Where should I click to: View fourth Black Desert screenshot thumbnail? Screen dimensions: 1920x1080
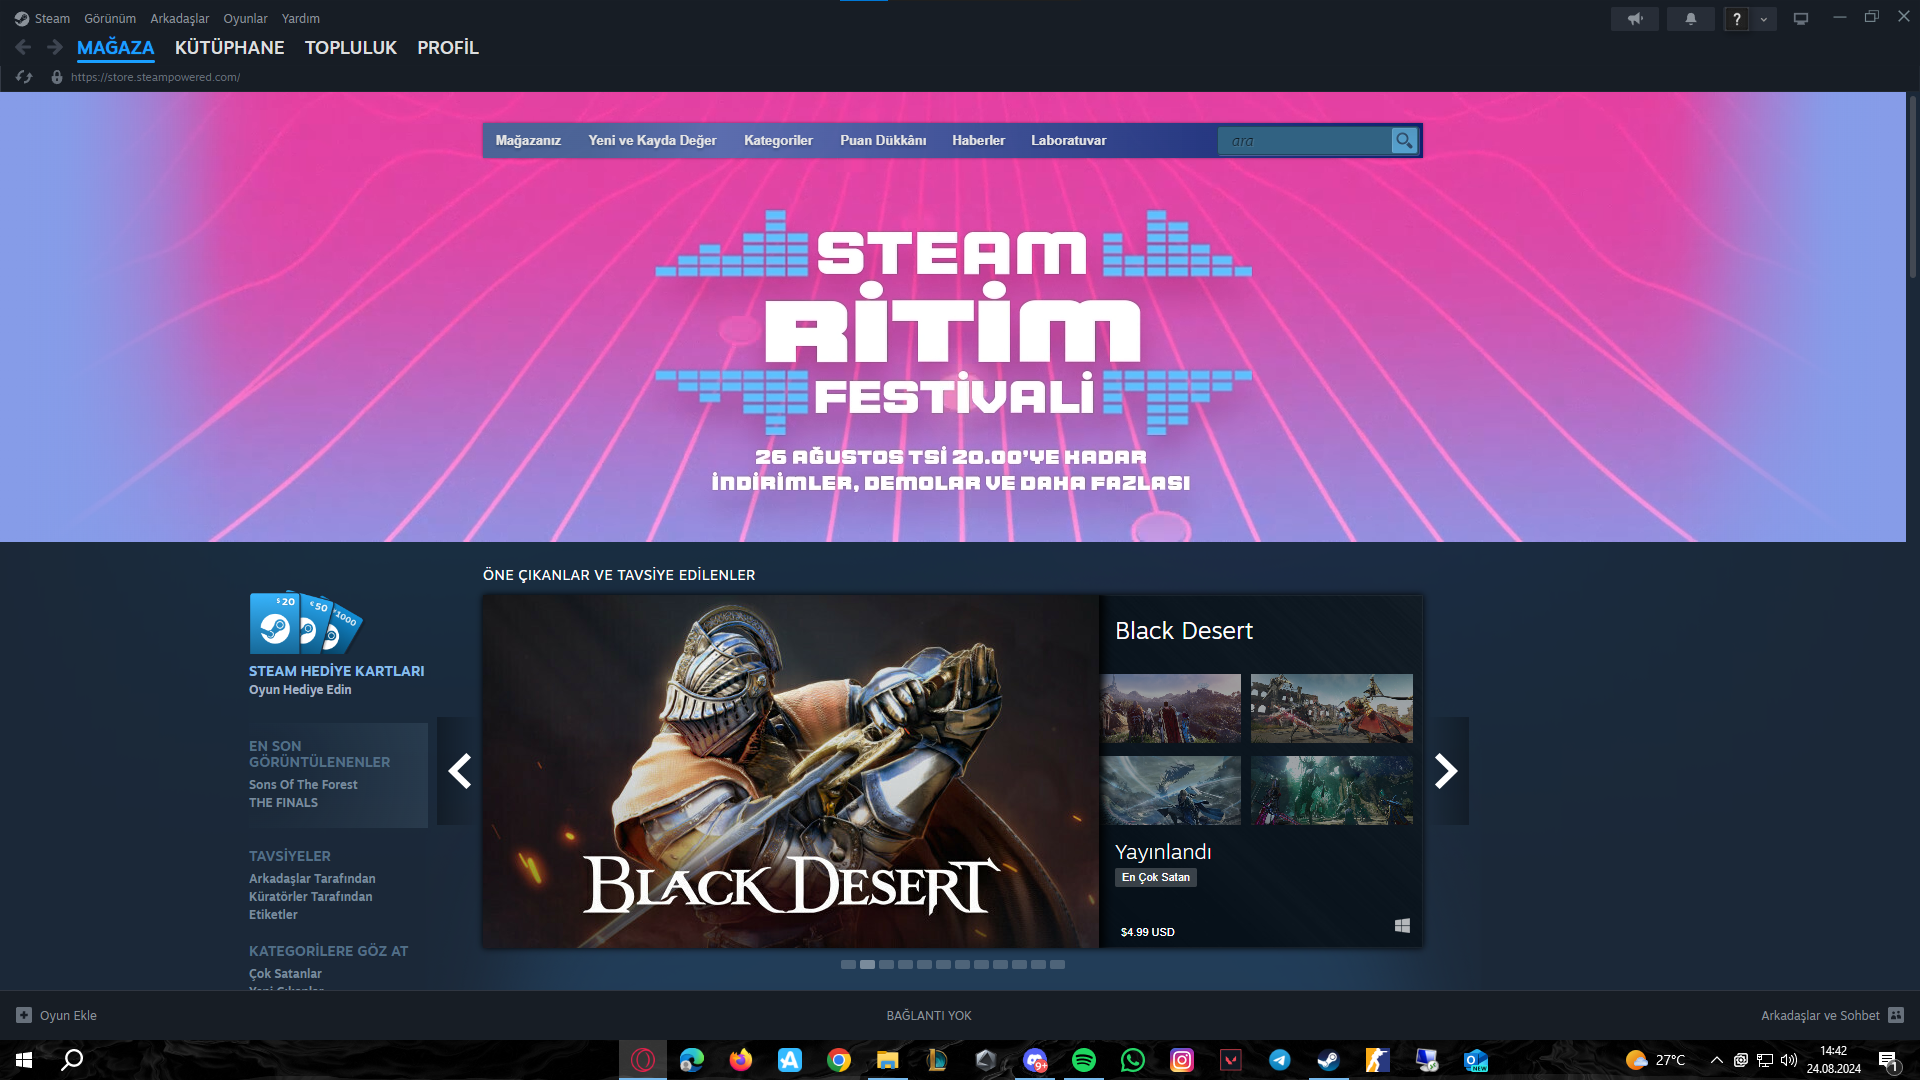[1332, 790]
